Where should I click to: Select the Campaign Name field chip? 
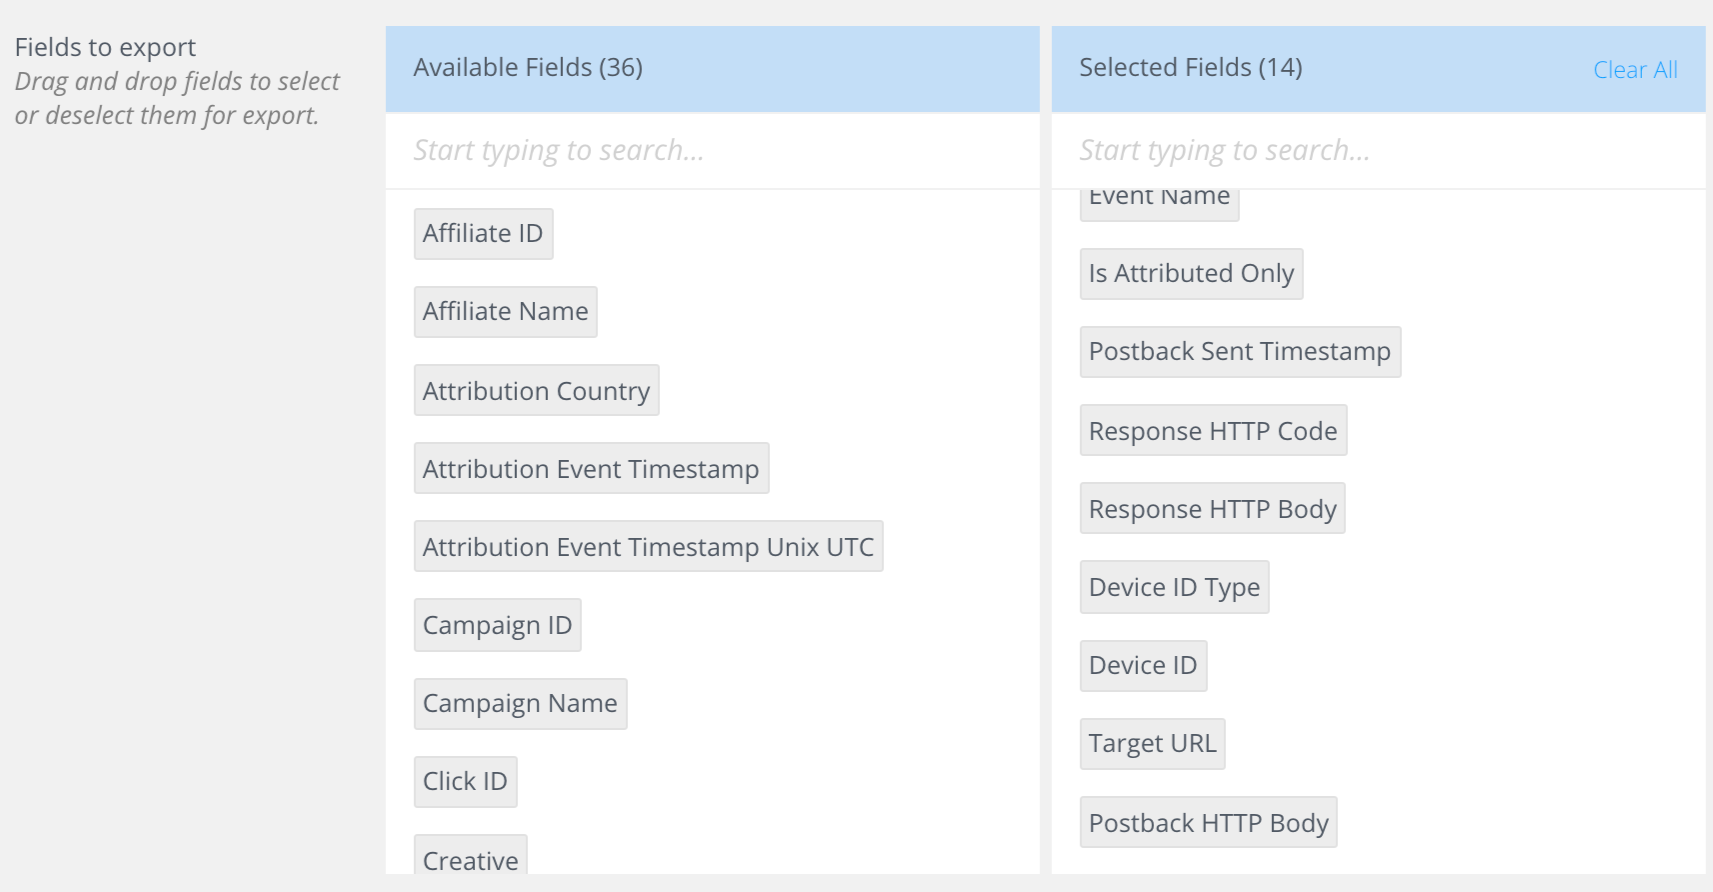pos(520,703)
